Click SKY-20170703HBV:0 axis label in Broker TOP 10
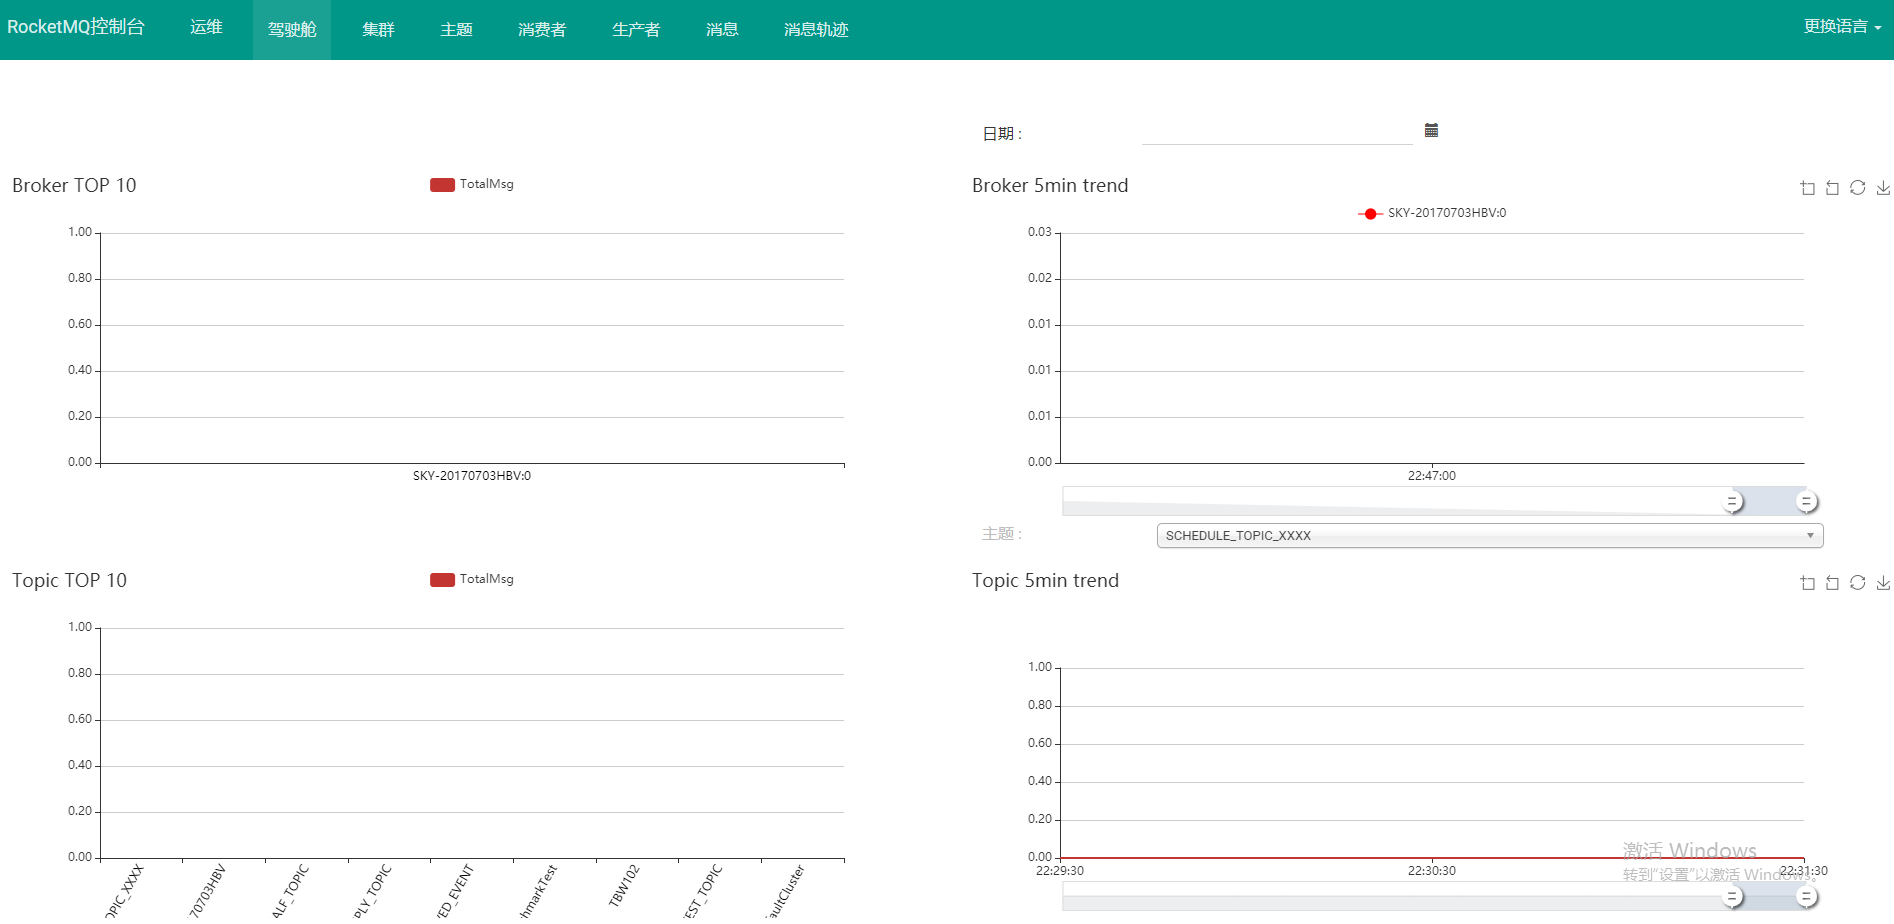This screenshot has width=1894, height=924. [472, 476]
